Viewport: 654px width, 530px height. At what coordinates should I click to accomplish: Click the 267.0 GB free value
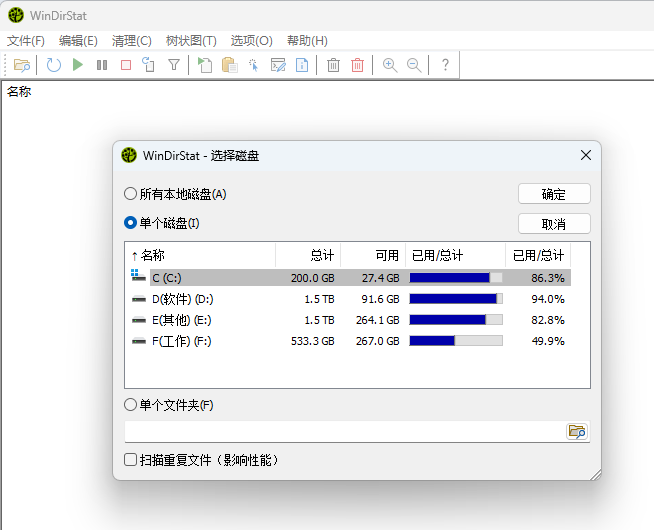click(377, 341)
